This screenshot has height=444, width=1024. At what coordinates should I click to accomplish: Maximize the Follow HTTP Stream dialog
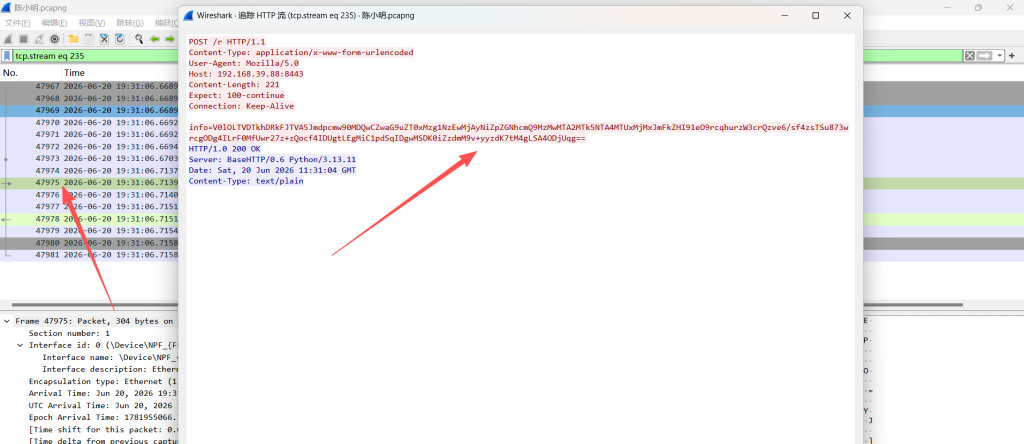click(x=816, y=16)
